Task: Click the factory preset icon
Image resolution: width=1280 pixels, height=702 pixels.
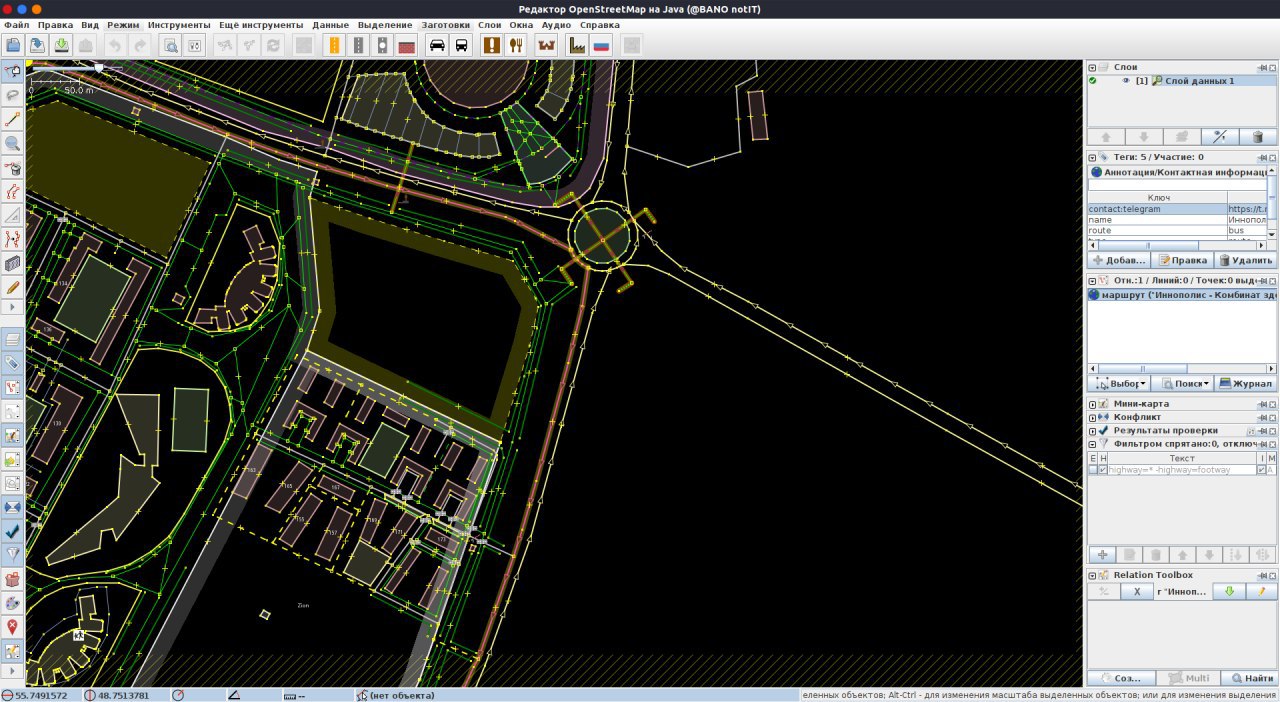Action: click(577, 45)
